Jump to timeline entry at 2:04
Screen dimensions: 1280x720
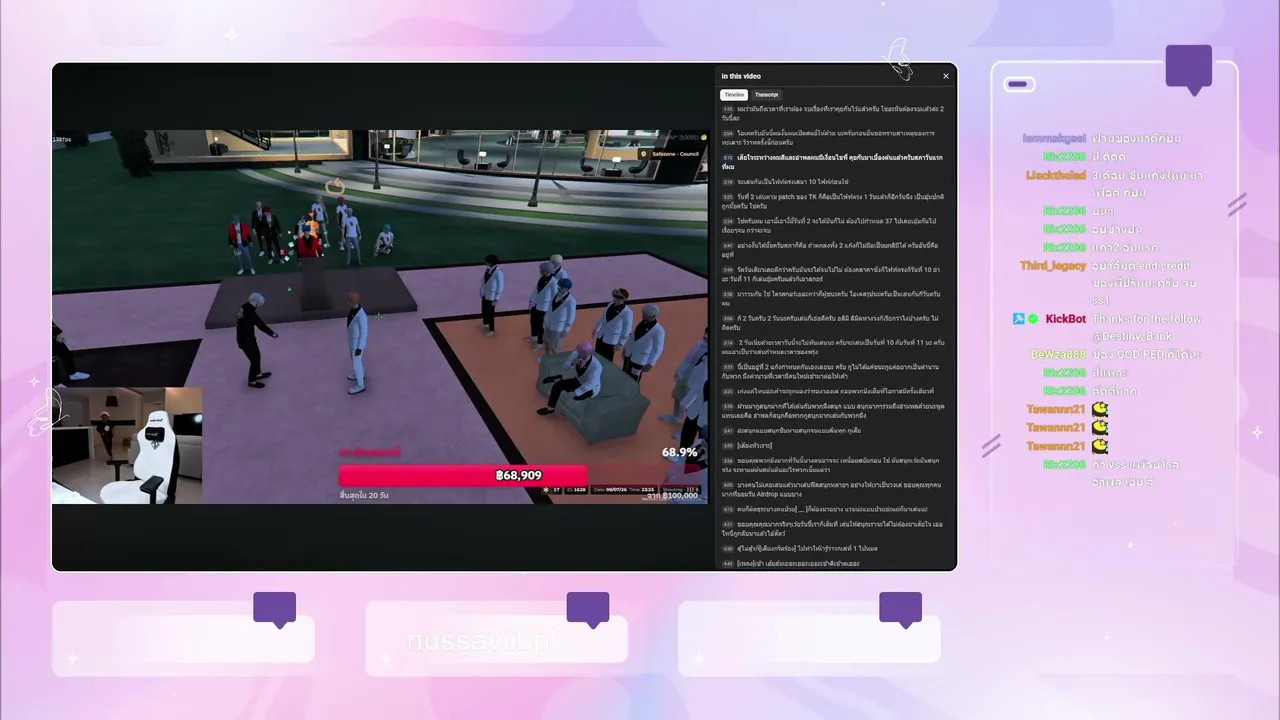click(x=833, y=137)
